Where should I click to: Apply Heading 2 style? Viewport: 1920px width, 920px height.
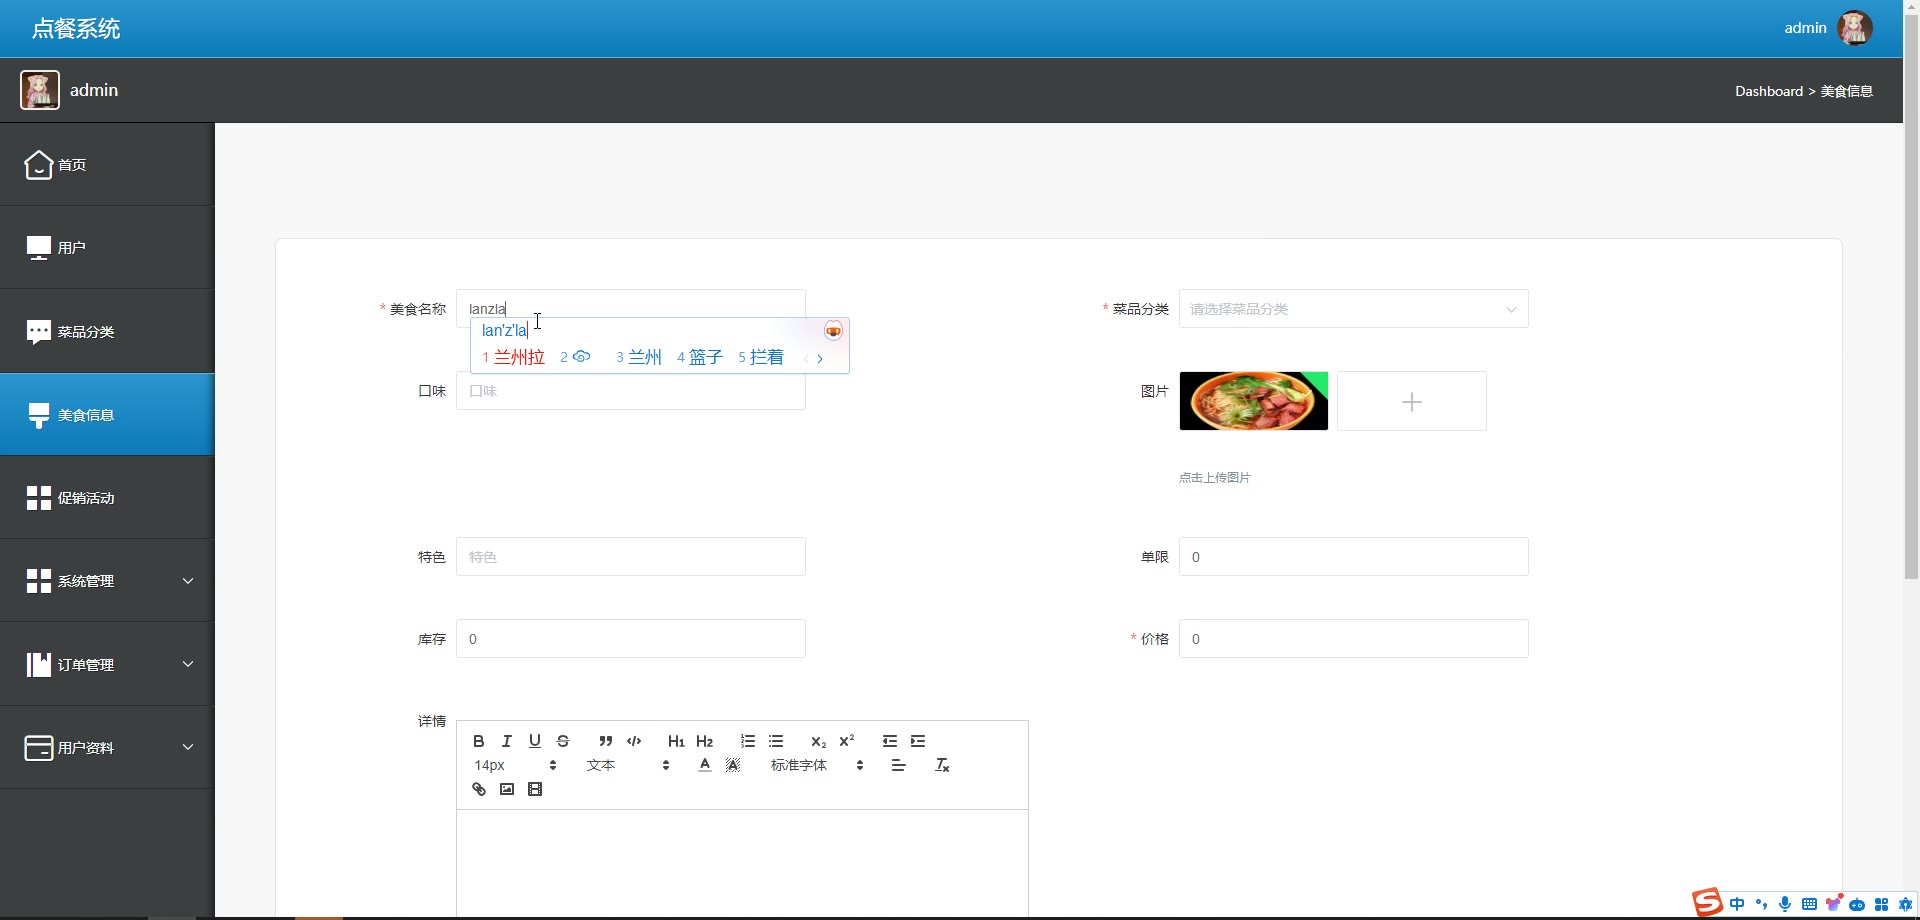704,741
